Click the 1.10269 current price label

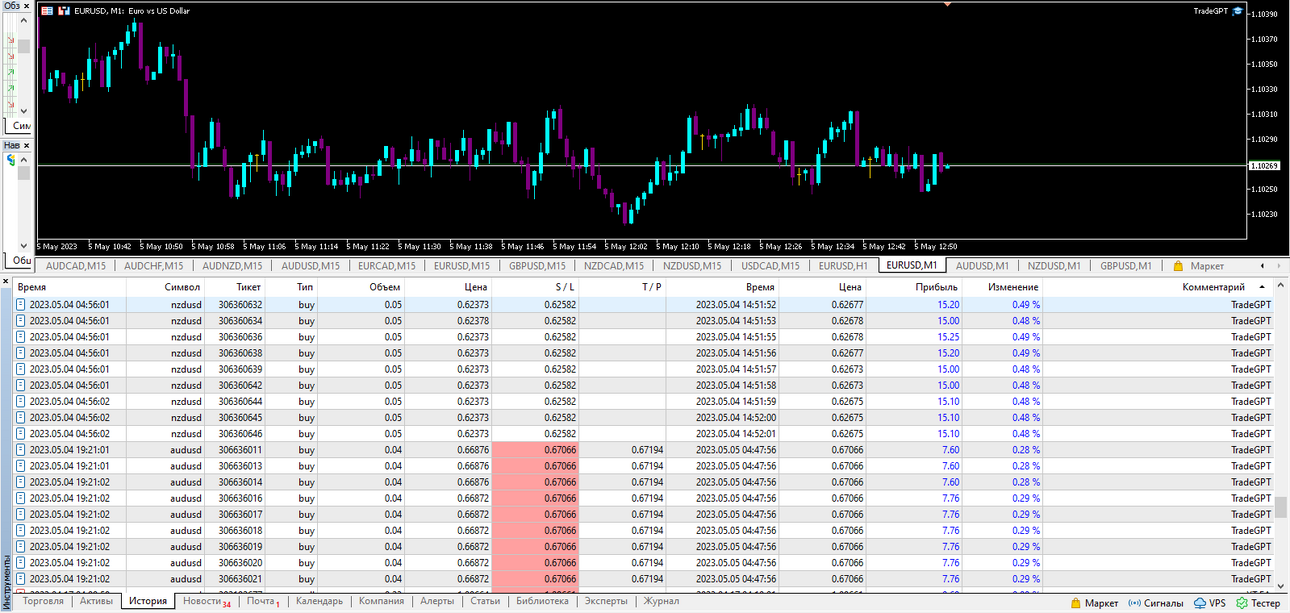(1264, 166)
